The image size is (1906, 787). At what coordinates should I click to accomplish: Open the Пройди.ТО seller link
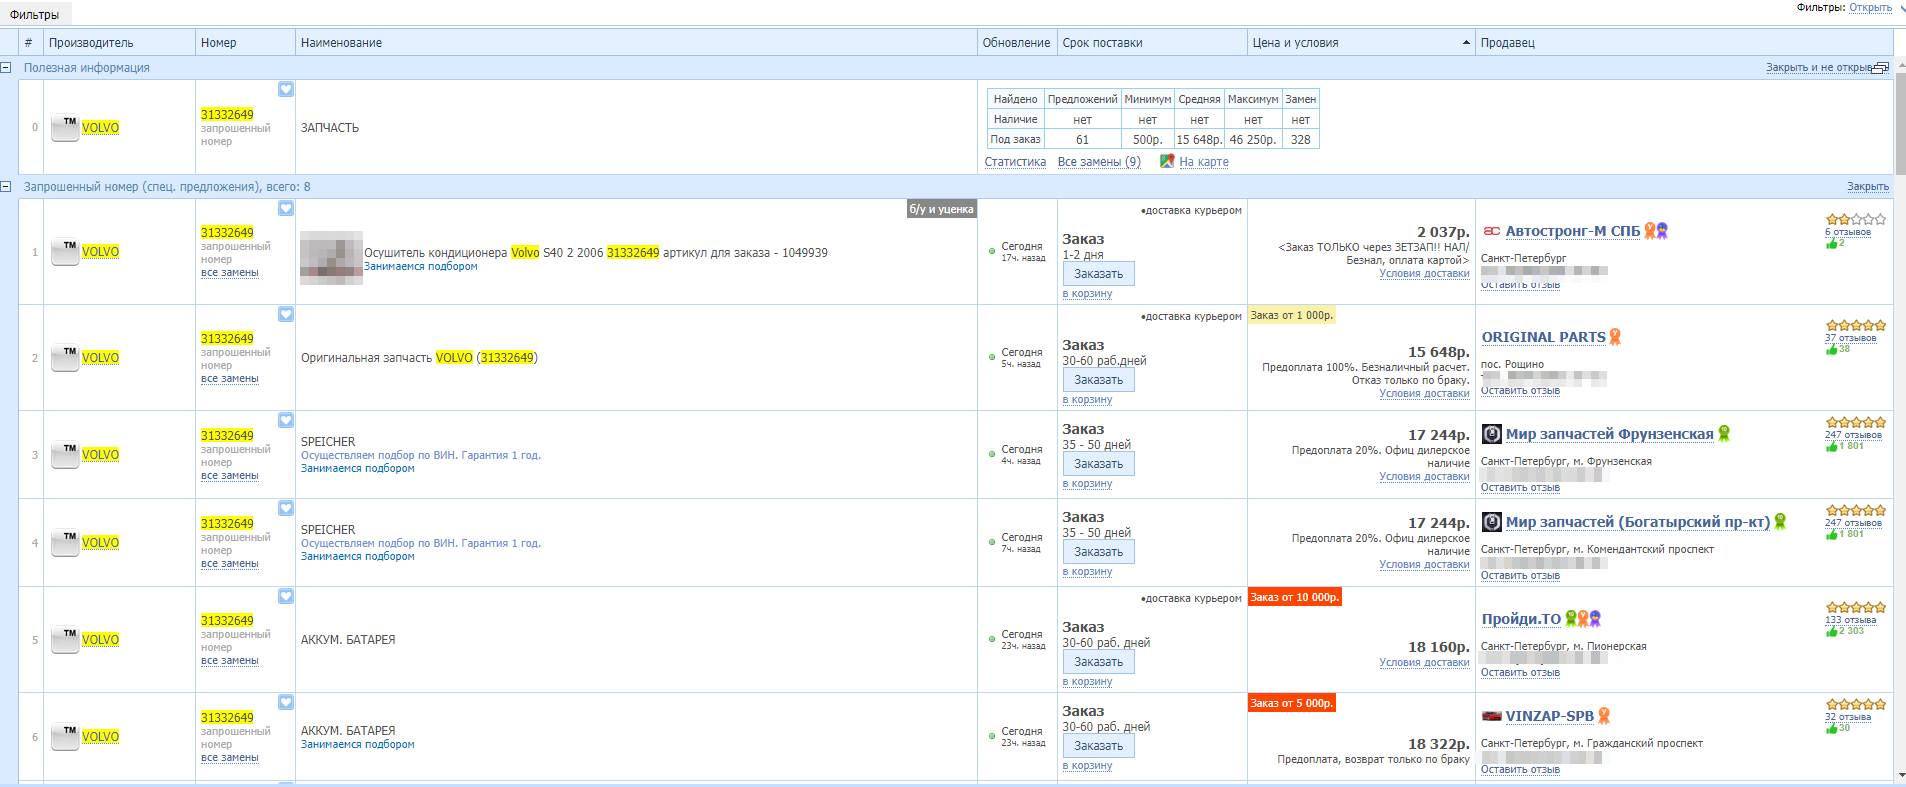[x=1521, y=619]
